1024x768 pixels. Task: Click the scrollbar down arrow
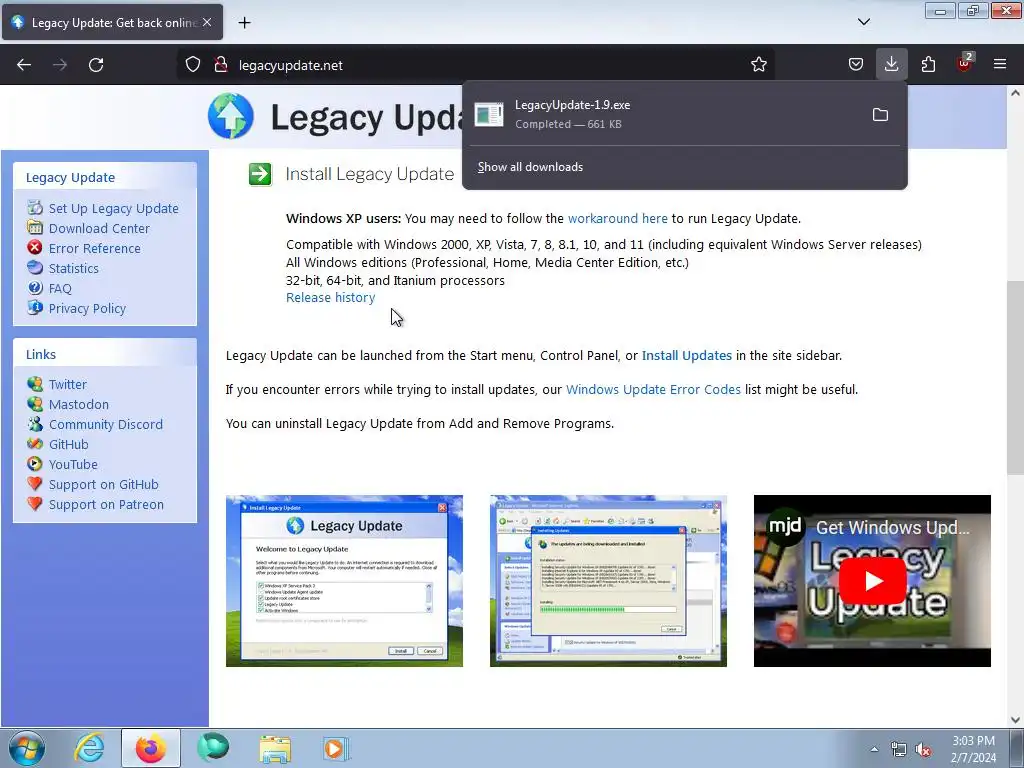point(1016,720)
